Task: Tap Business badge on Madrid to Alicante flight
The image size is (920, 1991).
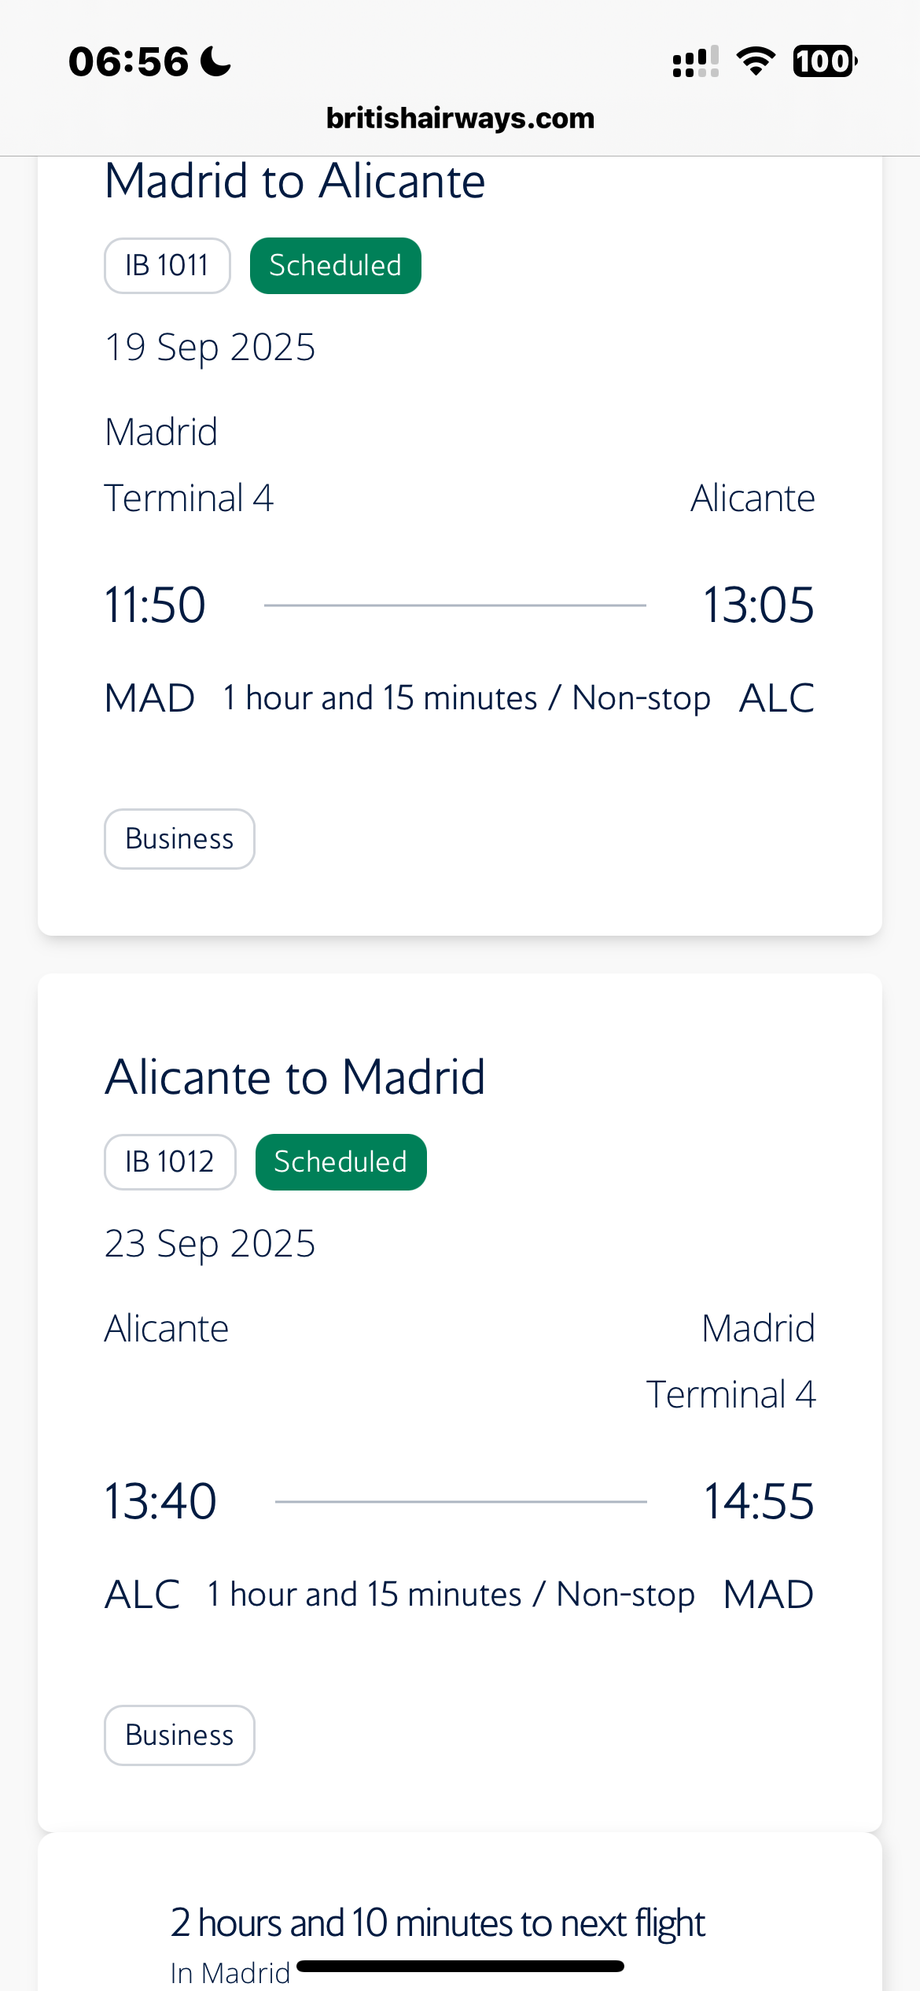Action: 179,839
